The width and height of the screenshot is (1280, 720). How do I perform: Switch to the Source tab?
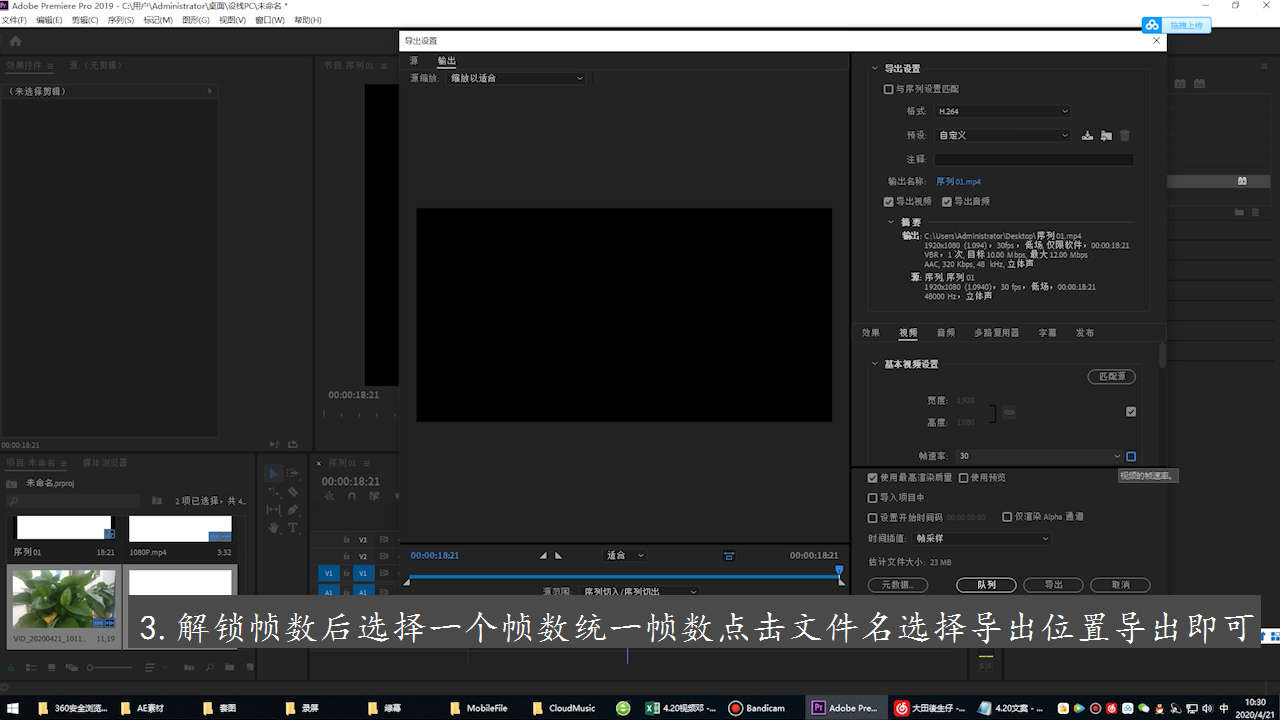pyautogui.click(x=414, y=61)
